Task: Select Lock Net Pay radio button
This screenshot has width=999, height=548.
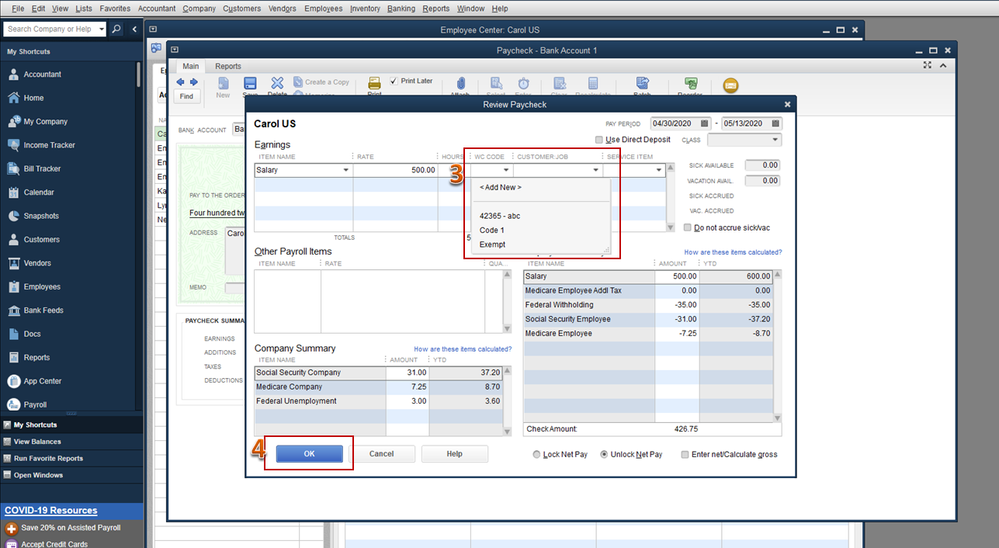Action: [536, 454]
